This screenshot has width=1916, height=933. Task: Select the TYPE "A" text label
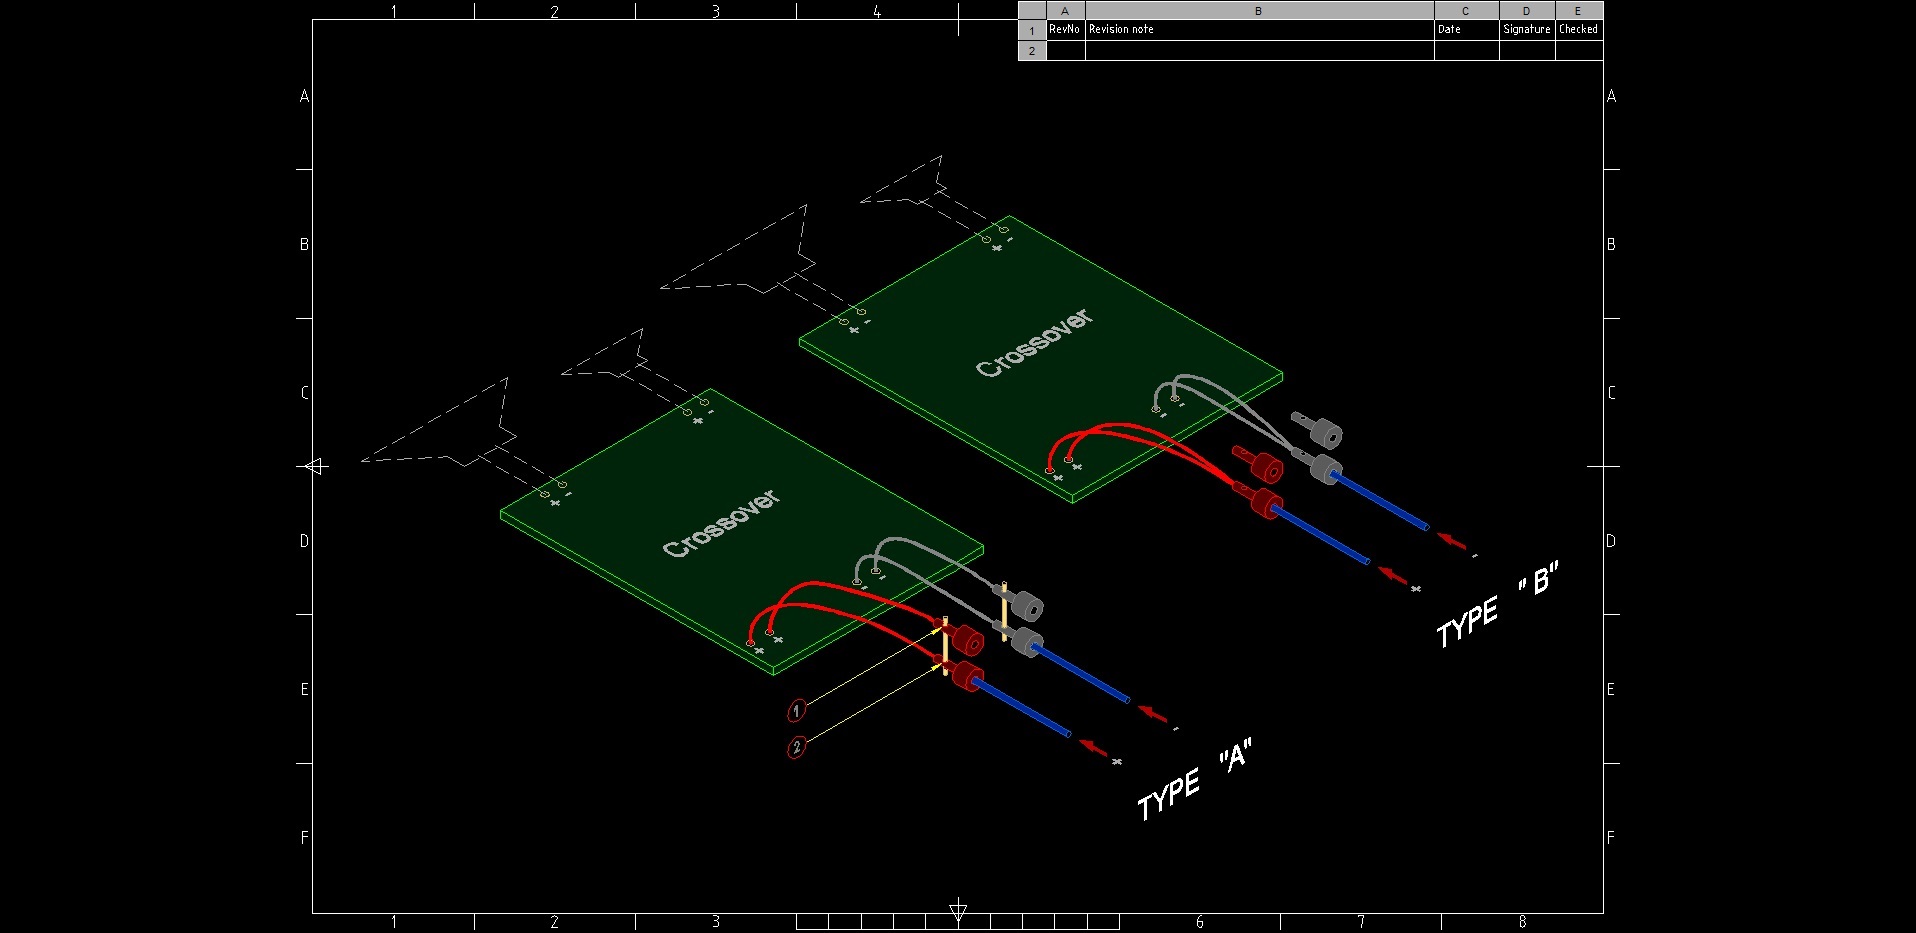1194,780
